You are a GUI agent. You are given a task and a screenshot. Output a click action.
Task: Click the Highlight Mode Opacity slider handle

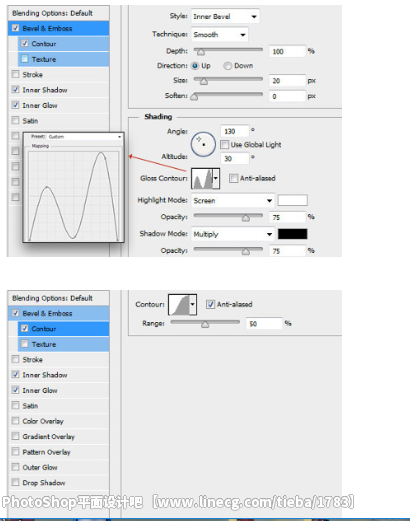click(x=246, y=218)
